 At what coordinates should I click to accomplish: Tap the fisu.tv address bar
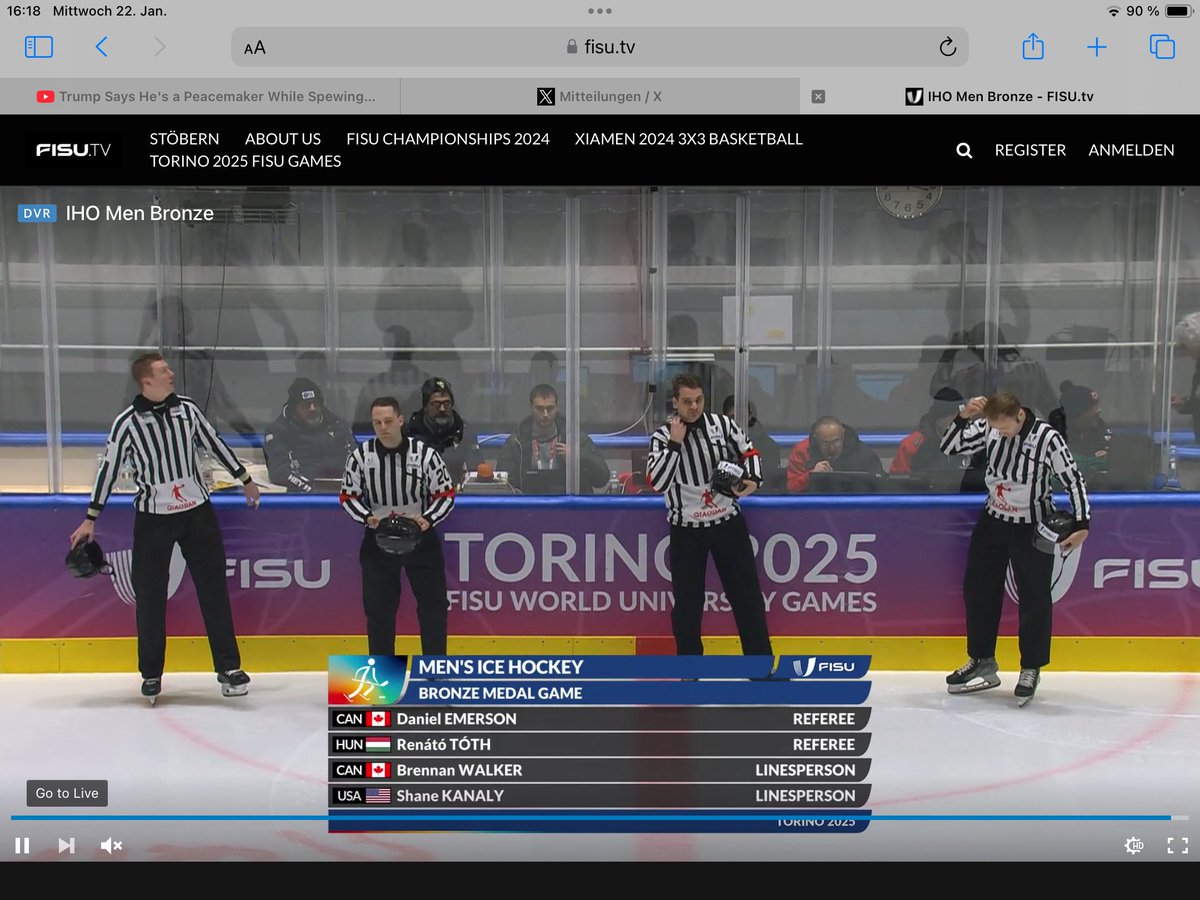point(600,47)
